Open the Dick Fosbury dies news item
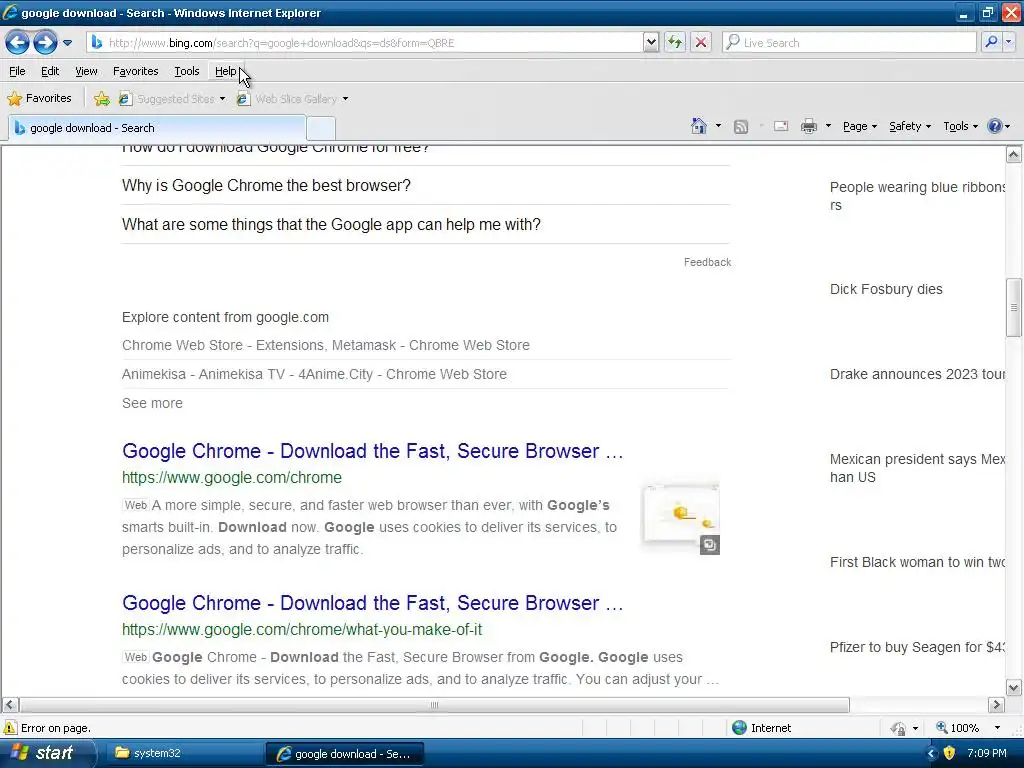Image resolution: width=1024 pixels, height=768 pixels. point(886,289)
